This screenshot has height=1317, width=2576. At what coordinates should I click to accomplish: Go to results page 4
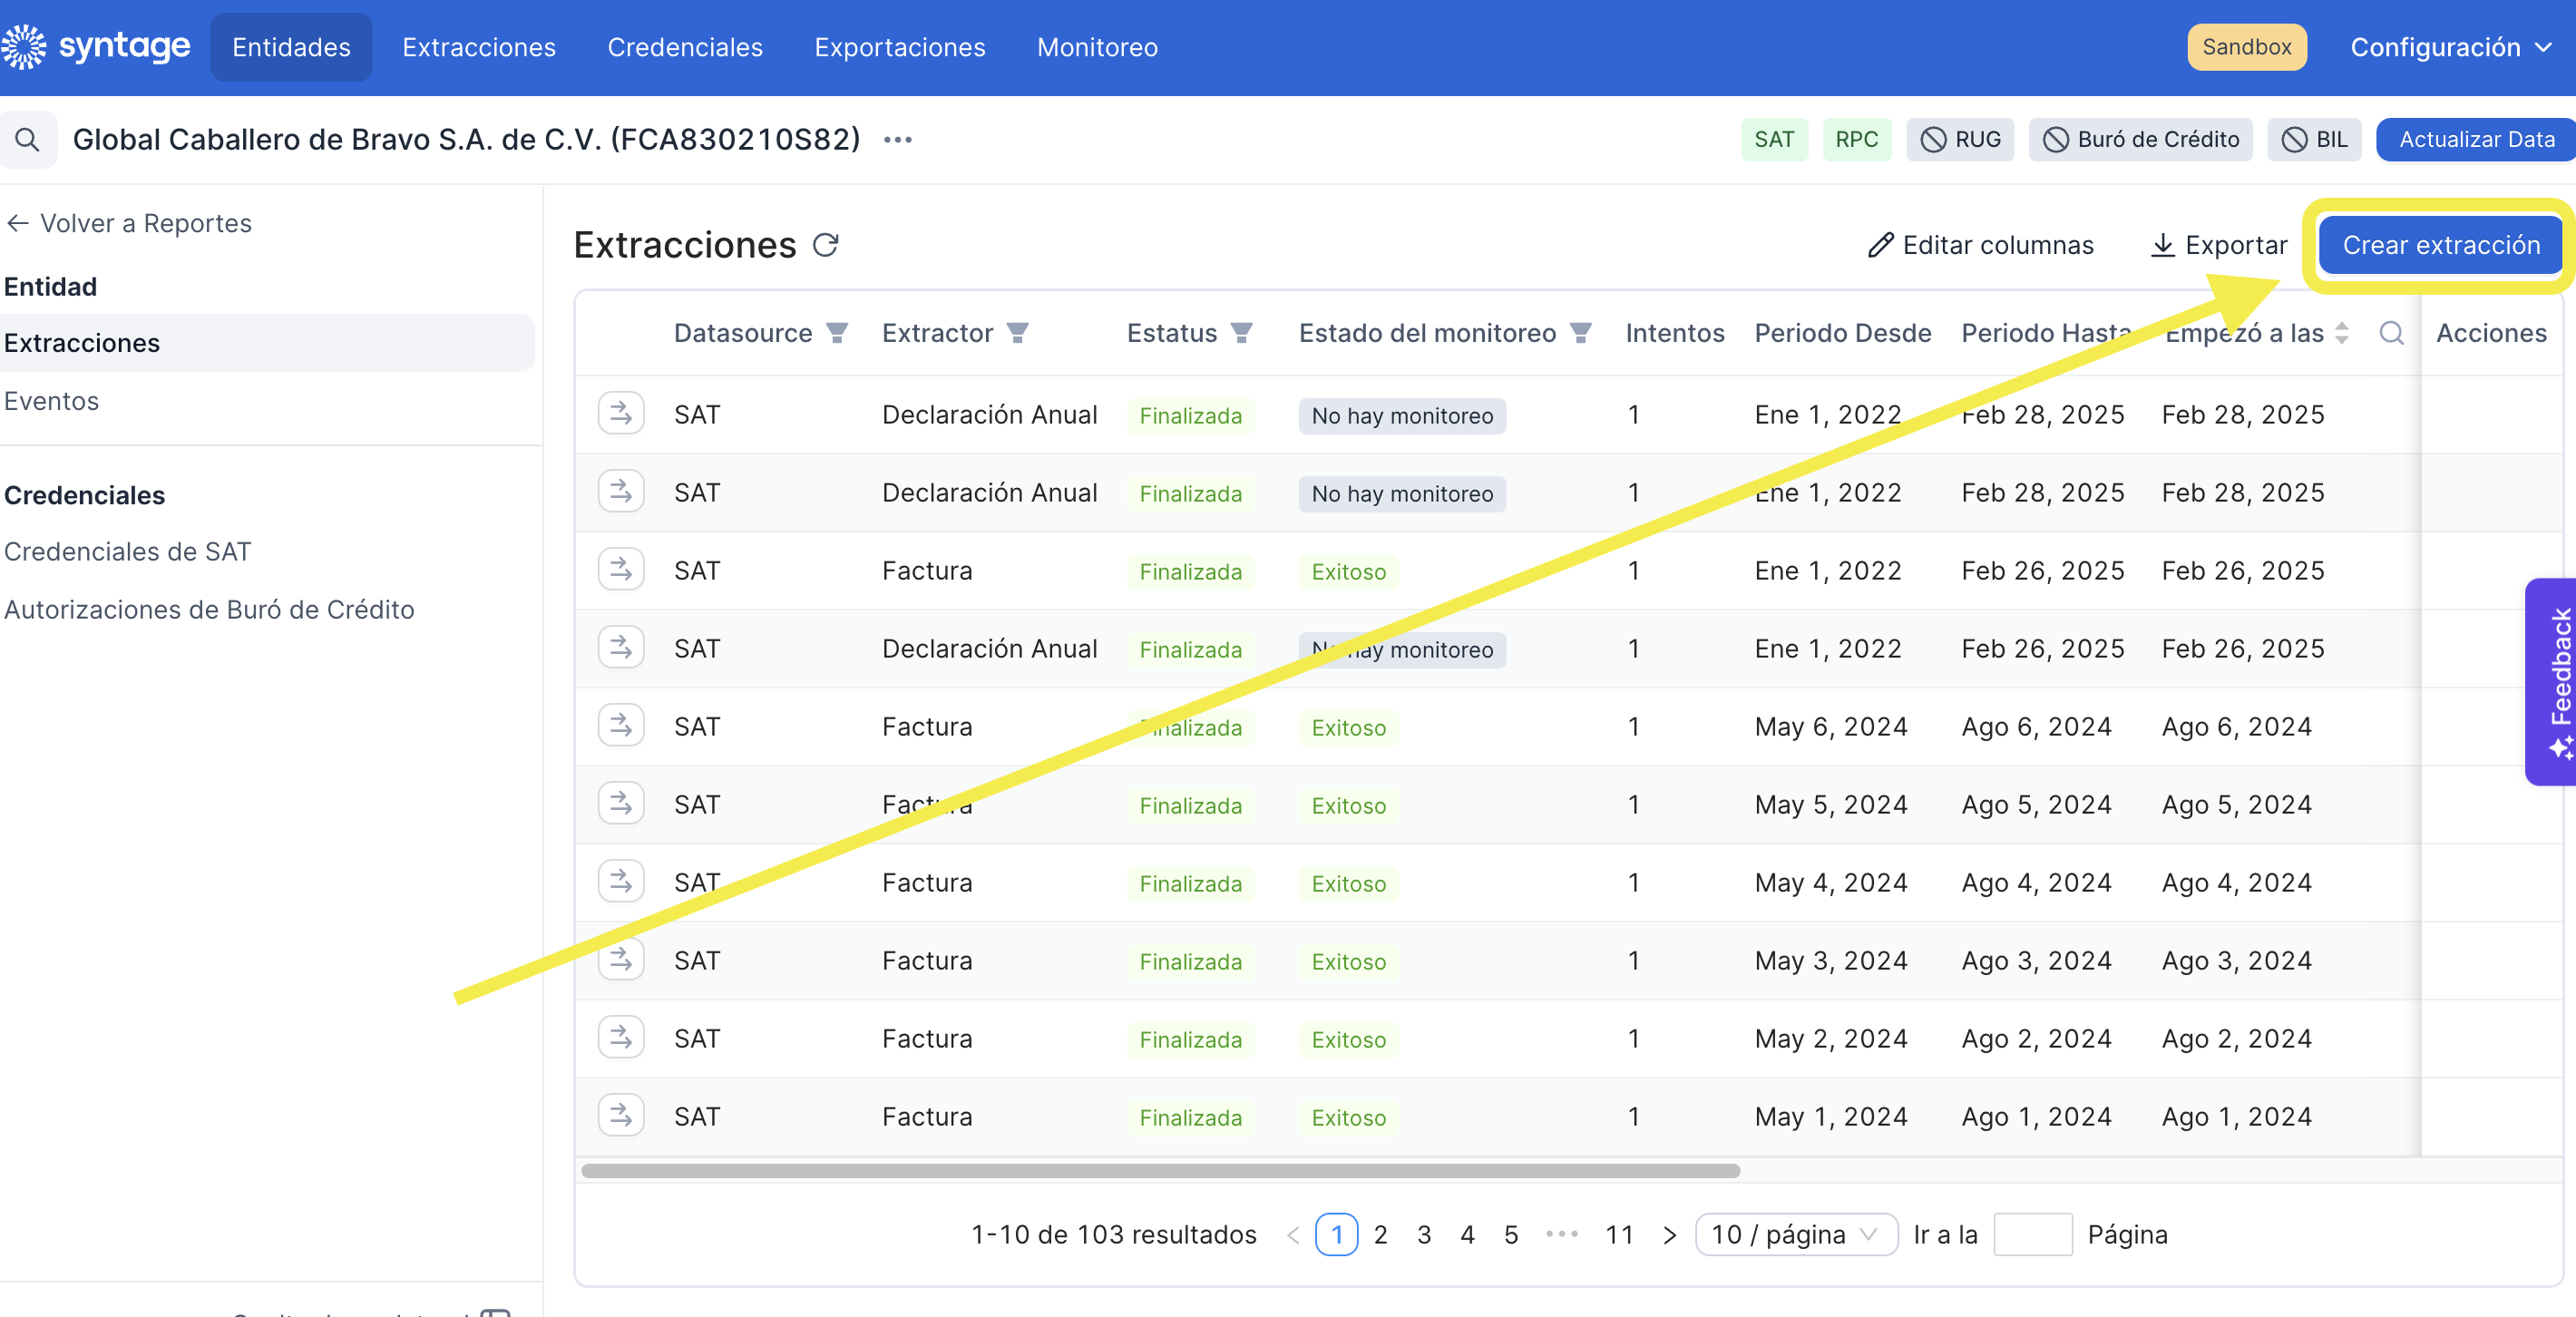[x=1467, y=1235]
